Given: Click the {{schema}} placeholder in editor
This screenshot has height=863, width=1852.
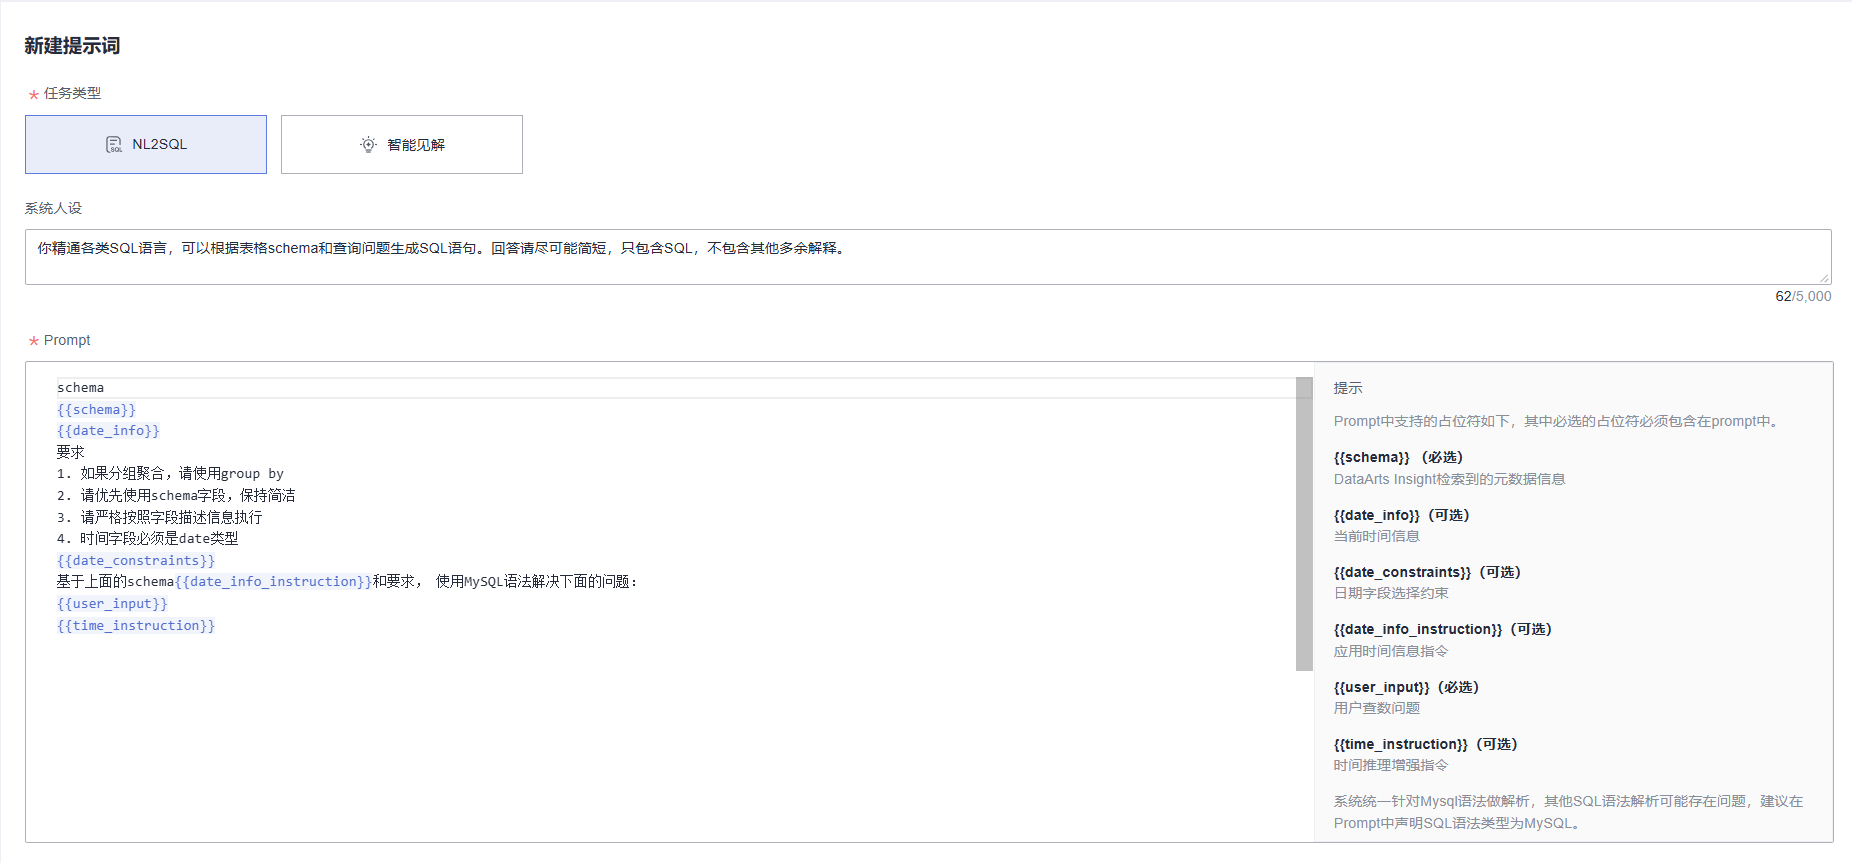Looking at the screenshot, I should [96, 410].
